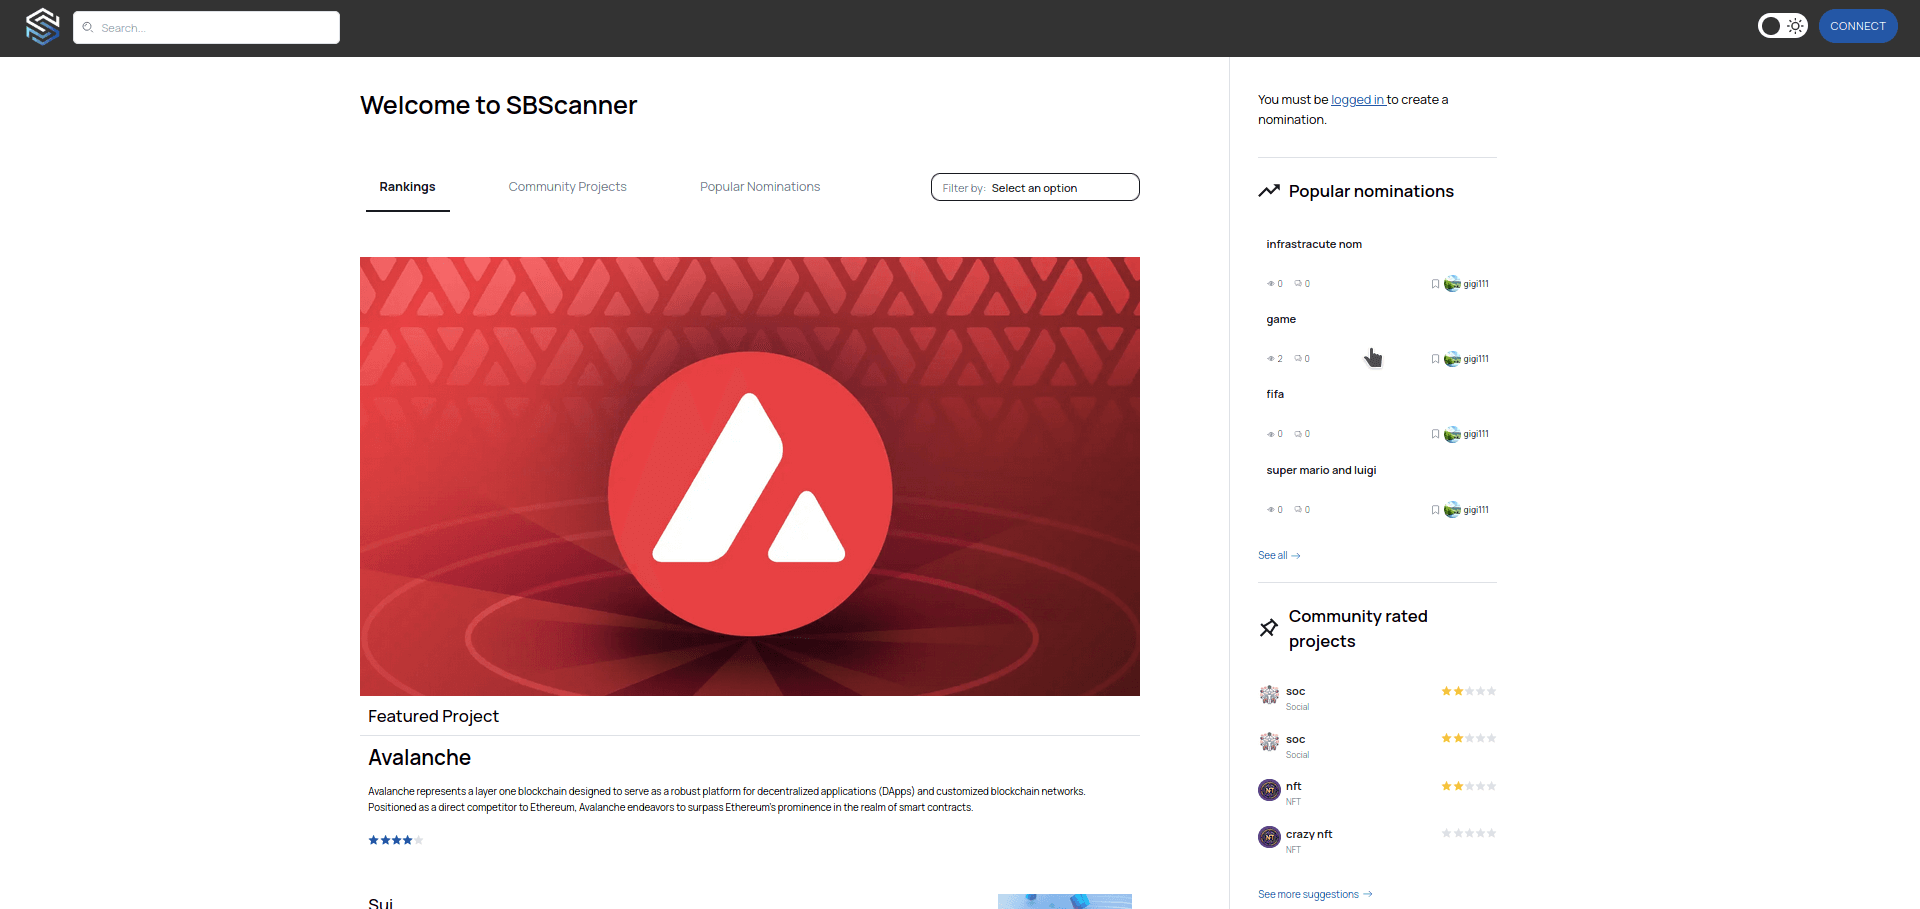Click comments icon of super mario and luigi

point(1298,510)
